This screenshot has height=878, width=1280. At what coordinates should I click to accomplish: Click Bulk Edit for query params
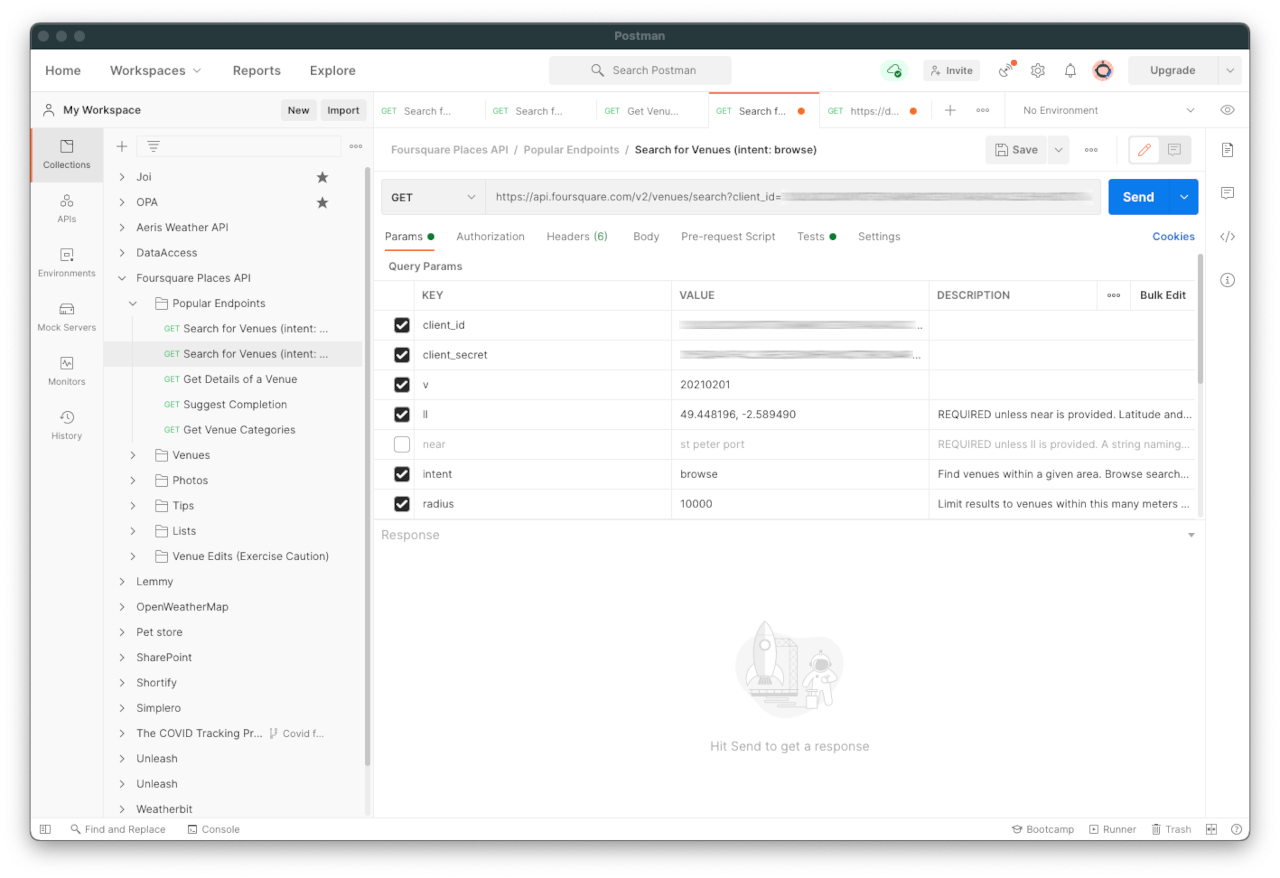click(x=1163, y=295)
